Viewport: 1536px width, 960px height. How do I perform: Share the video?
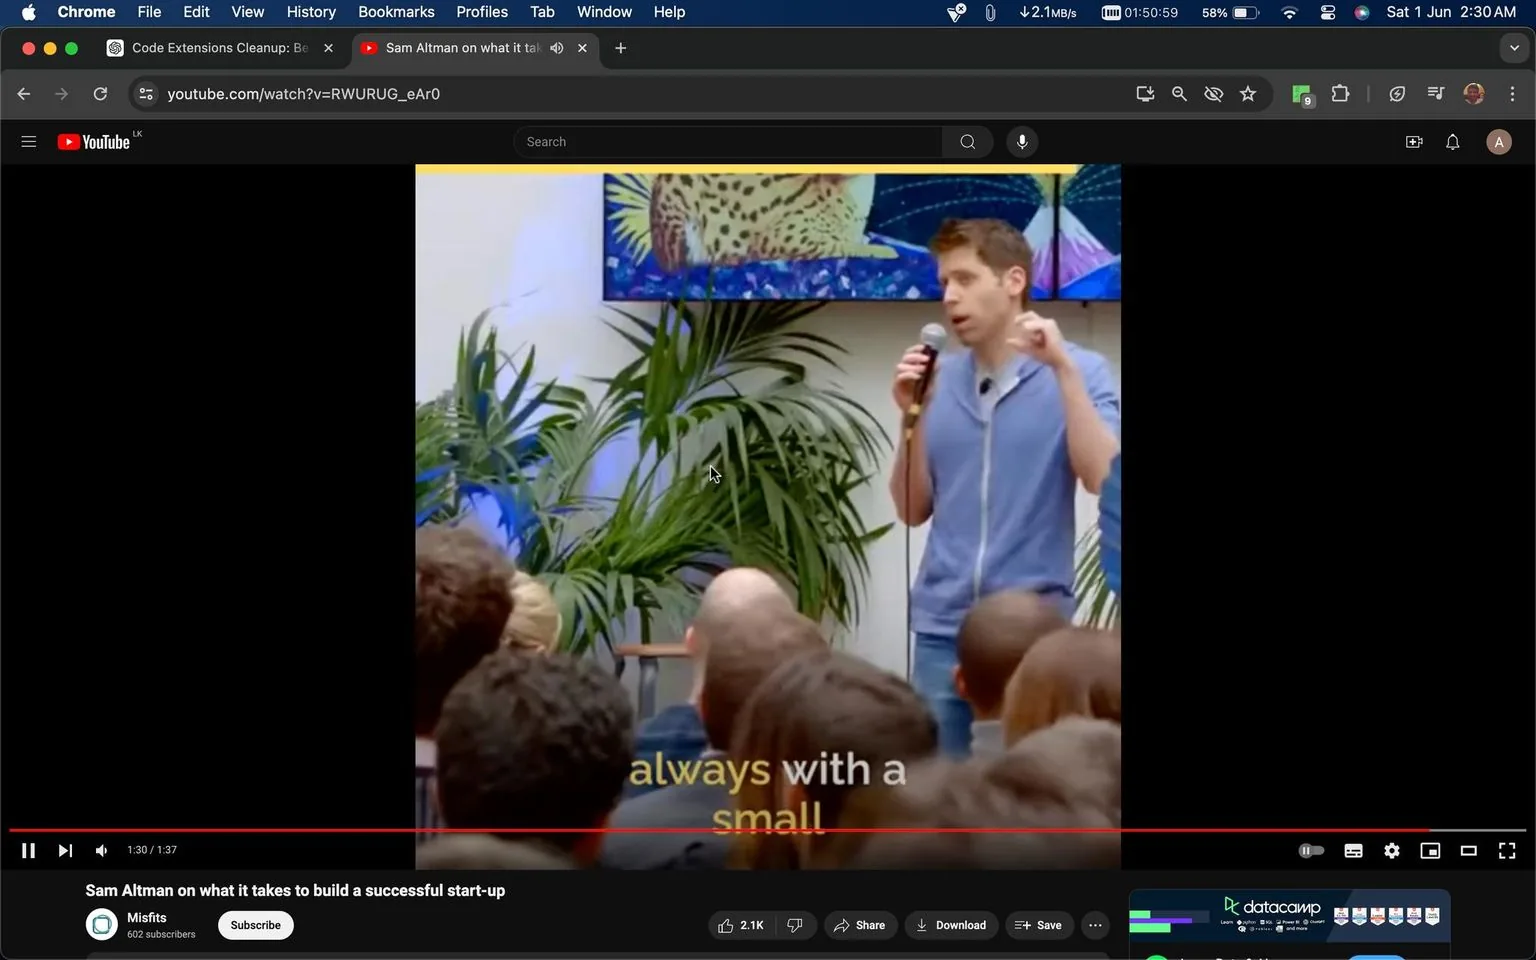[859, 925]
